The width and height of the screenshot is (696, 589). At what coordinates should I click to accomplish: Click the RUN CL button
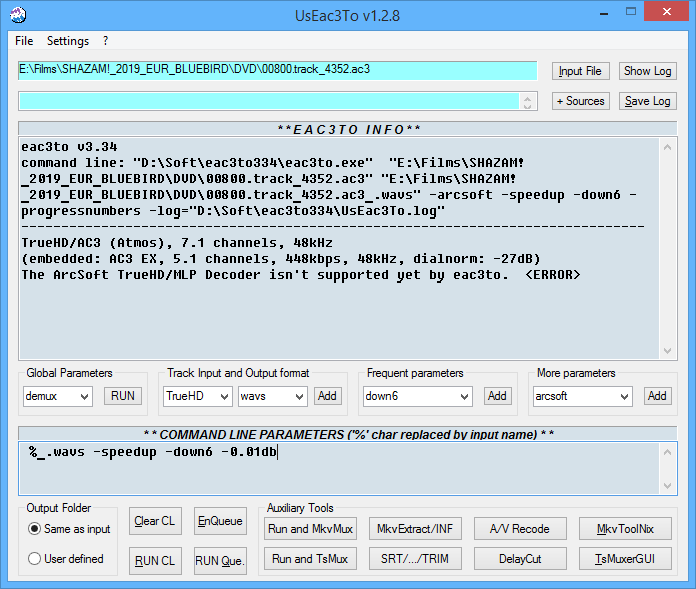pyautogui.click(x=155, y=561)
